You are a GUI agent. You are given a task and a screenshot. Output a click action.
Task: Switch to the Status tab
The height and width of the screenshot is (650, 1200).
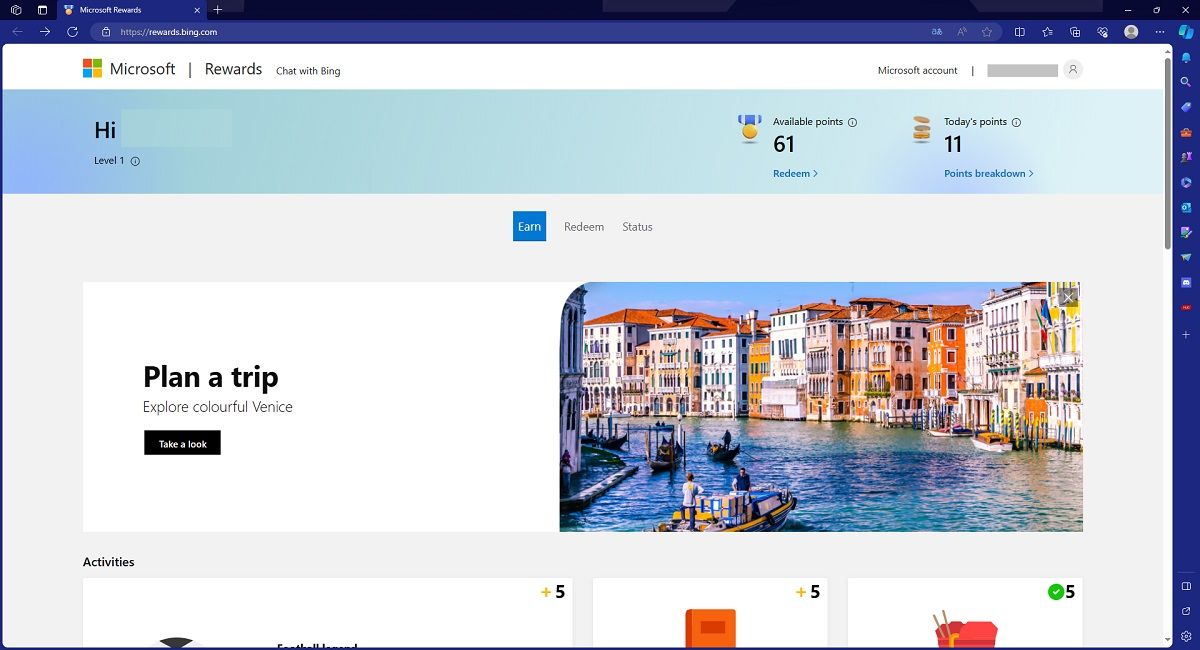tap(637, 227)
